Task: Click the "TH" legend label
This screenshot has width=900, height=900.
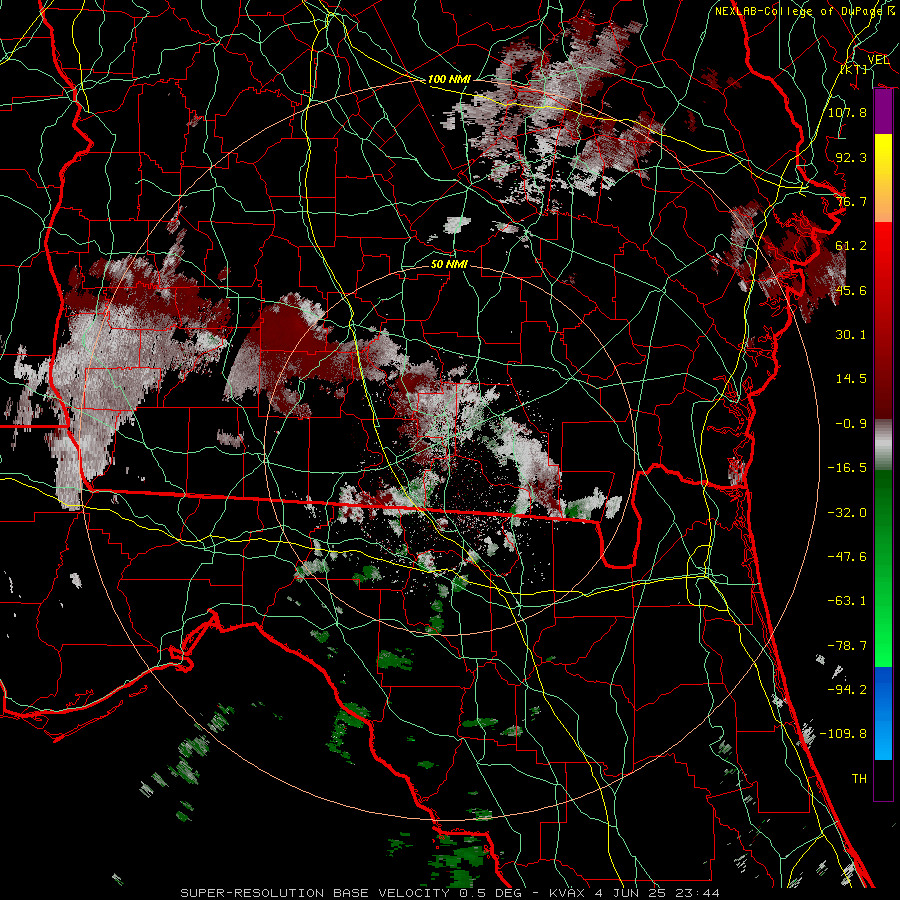Action: point(859,779)
